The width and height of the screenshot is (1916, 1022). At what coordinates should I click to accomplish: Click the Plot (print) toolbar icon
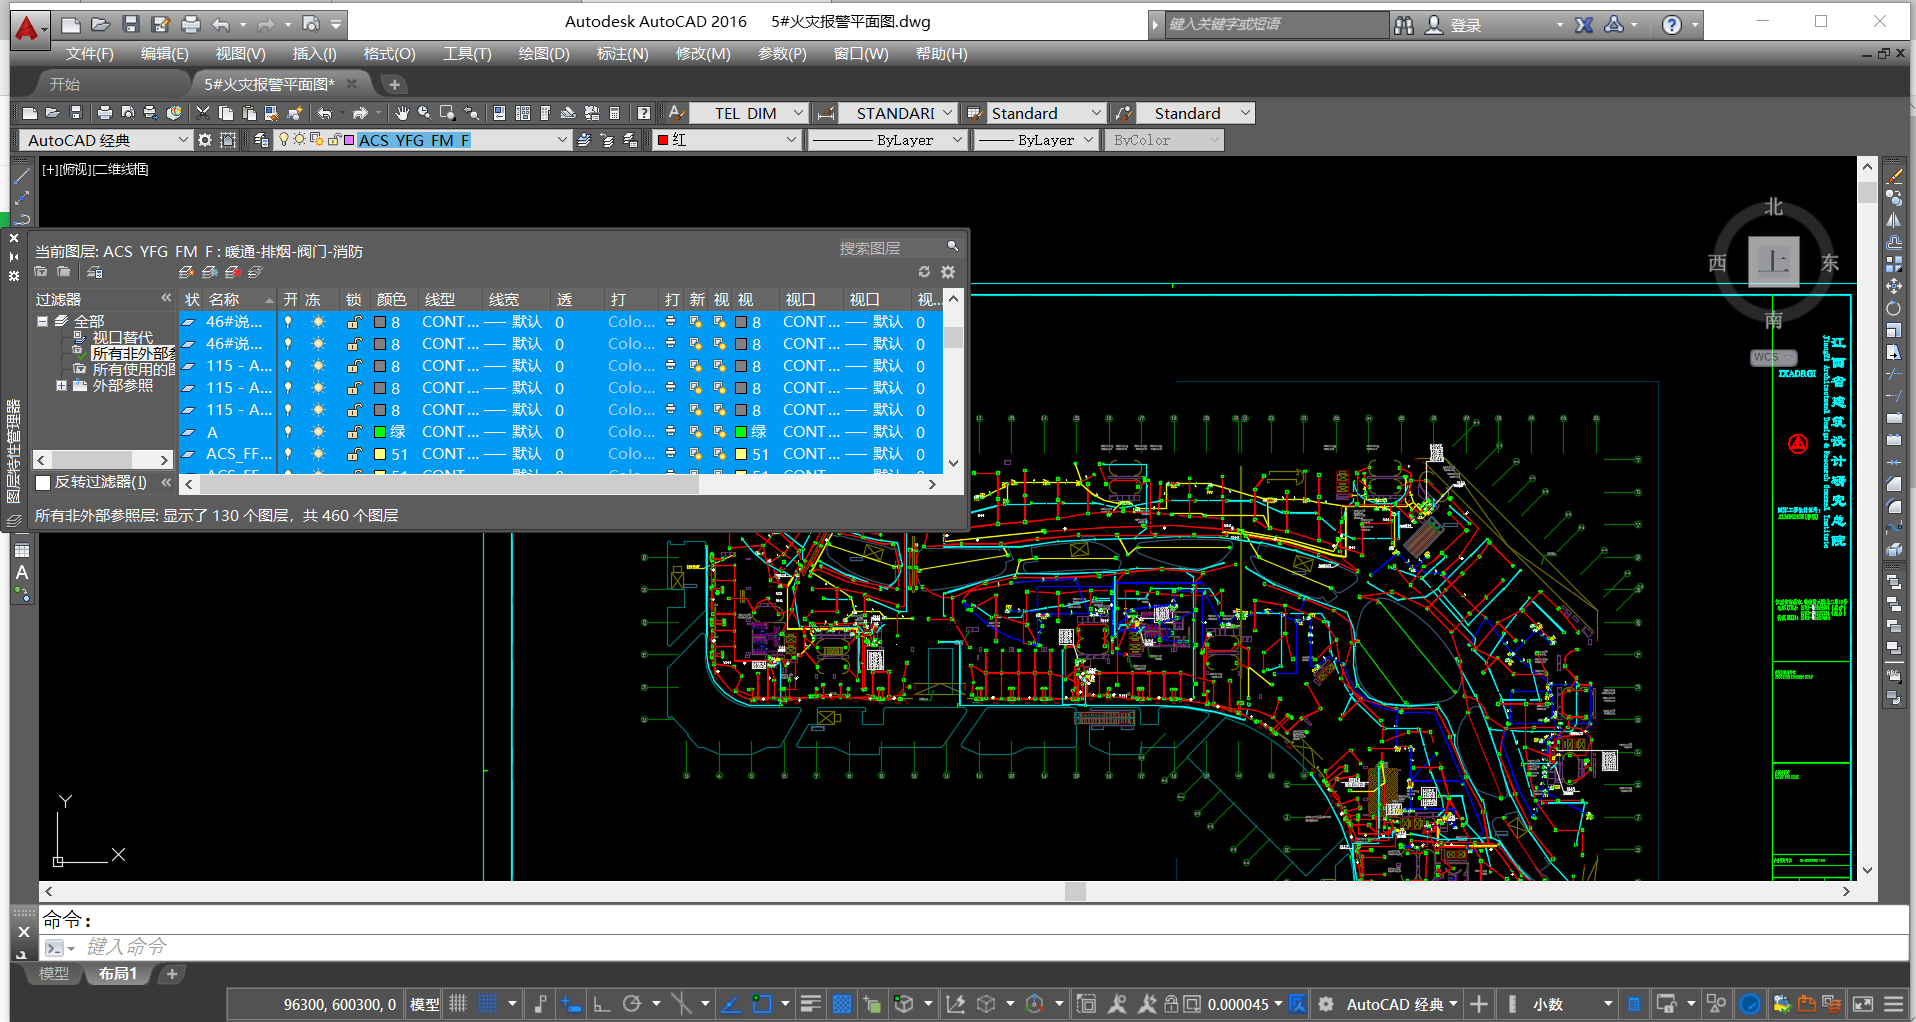[104, 113]
